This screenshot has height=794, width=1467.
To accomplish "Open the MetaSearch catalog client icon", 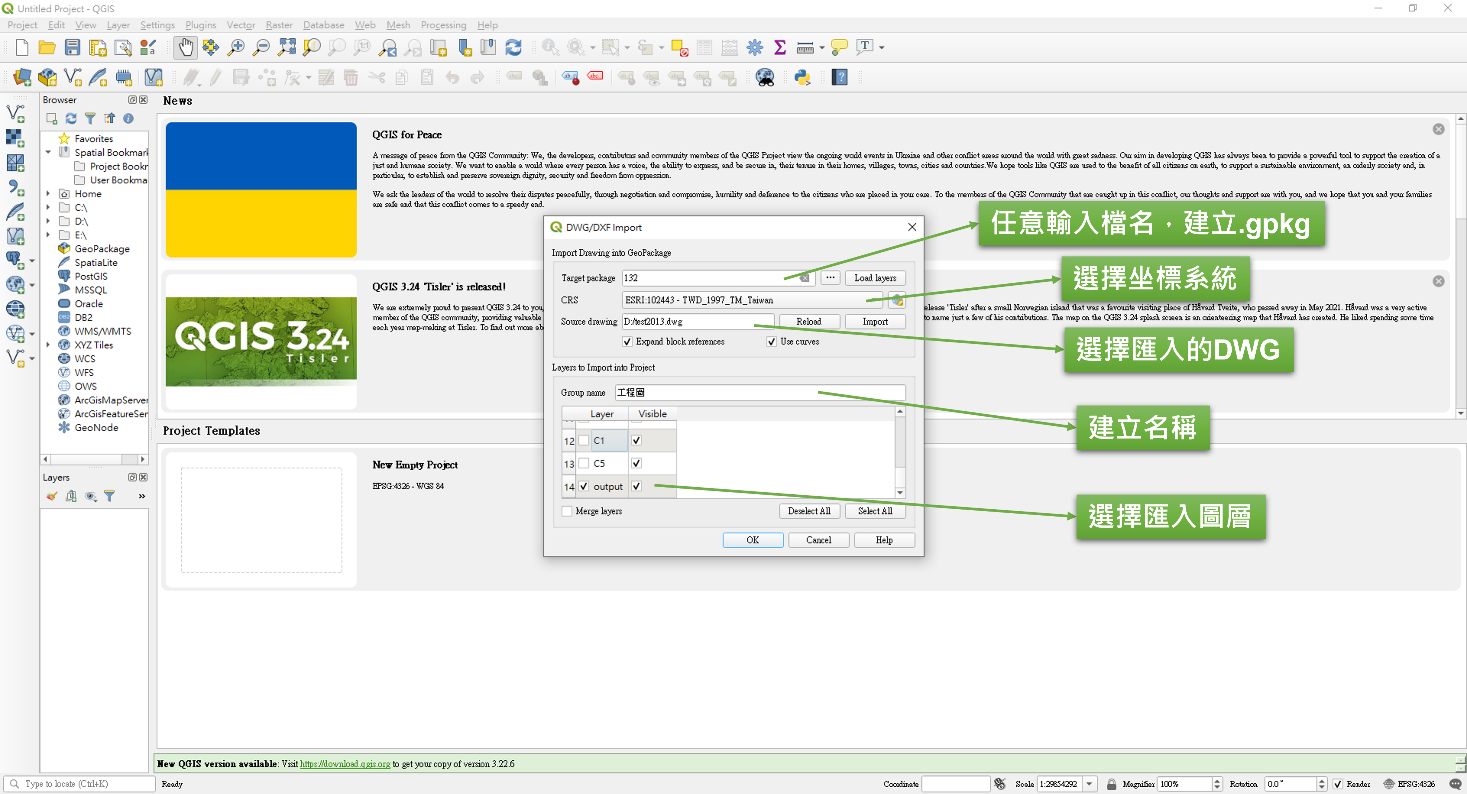I will [x=765, y=77].
